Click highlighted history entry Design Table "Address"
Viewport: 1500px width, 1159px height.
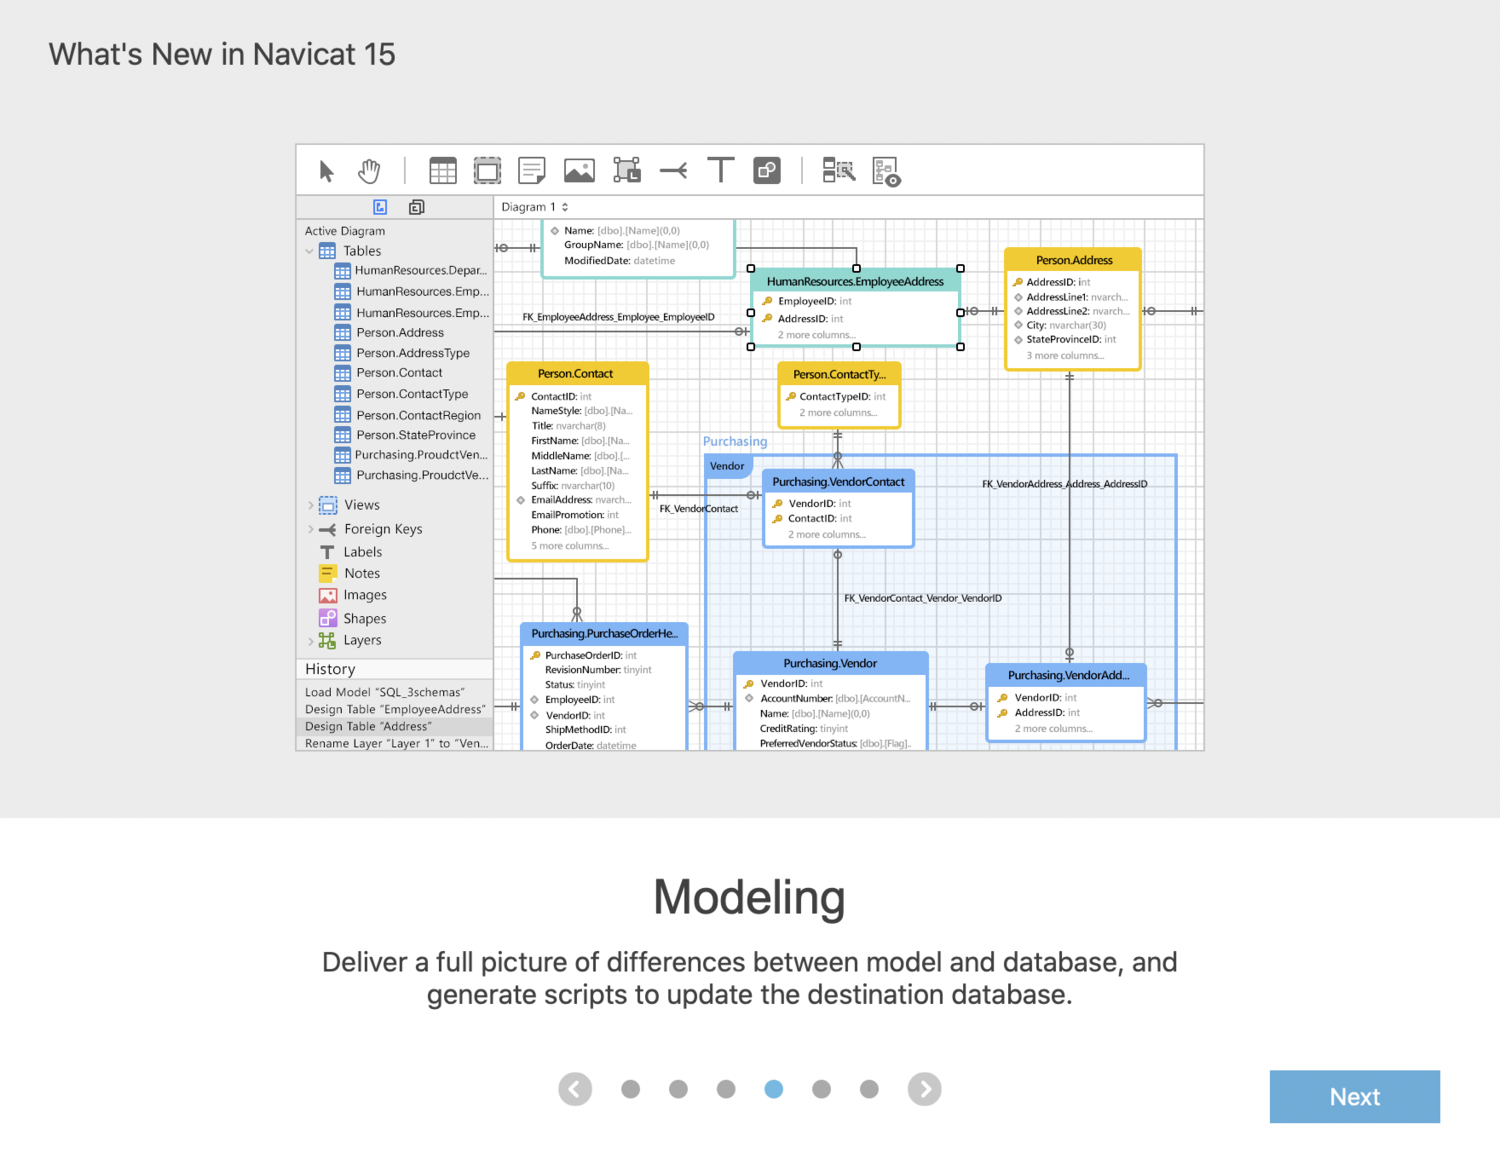(x=395, y=726)
